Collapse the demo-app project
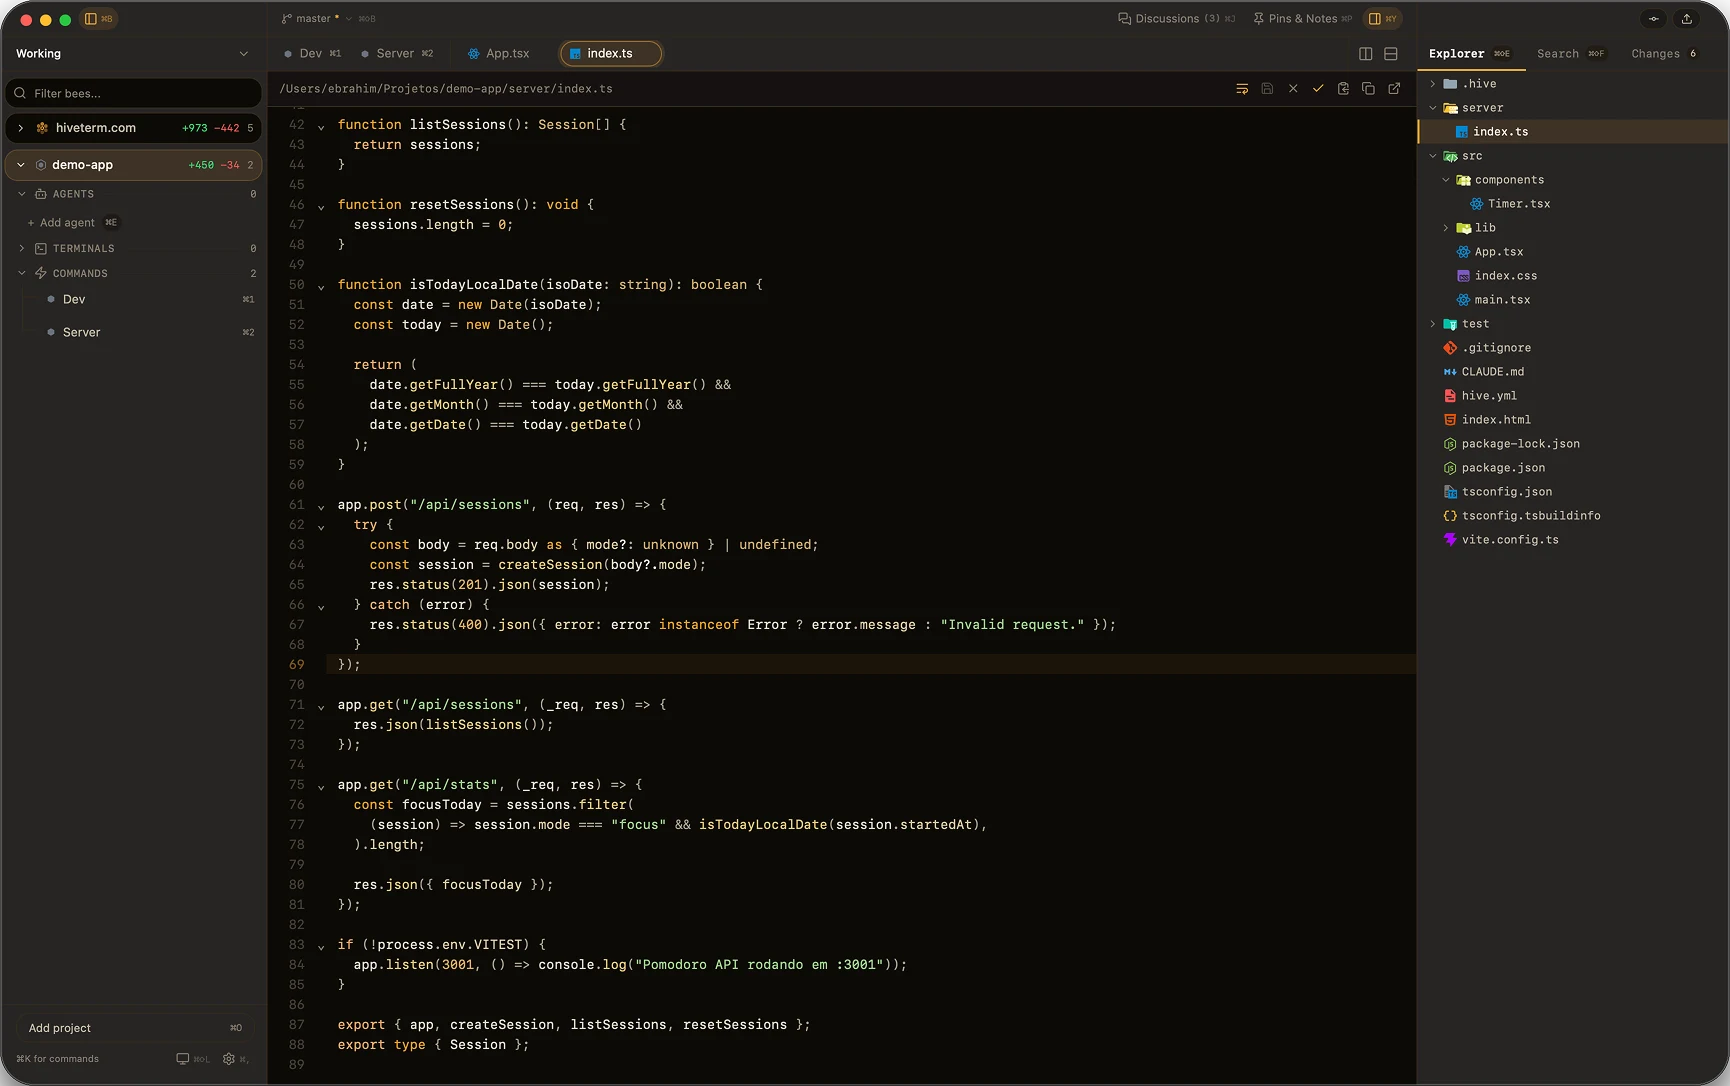The width and height of the screenshot is (1730, 1086). (21, 165)
